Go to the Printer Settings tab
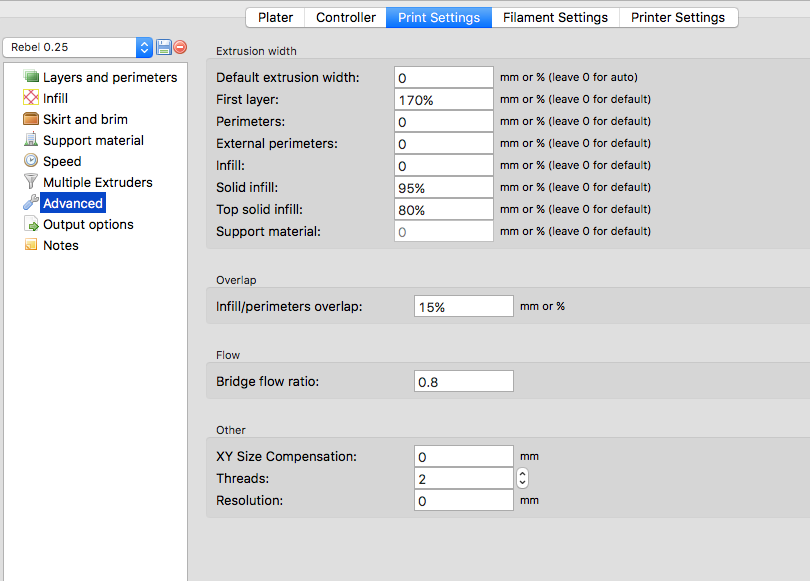This screenshot has width=810, height=581. [678, 17]
